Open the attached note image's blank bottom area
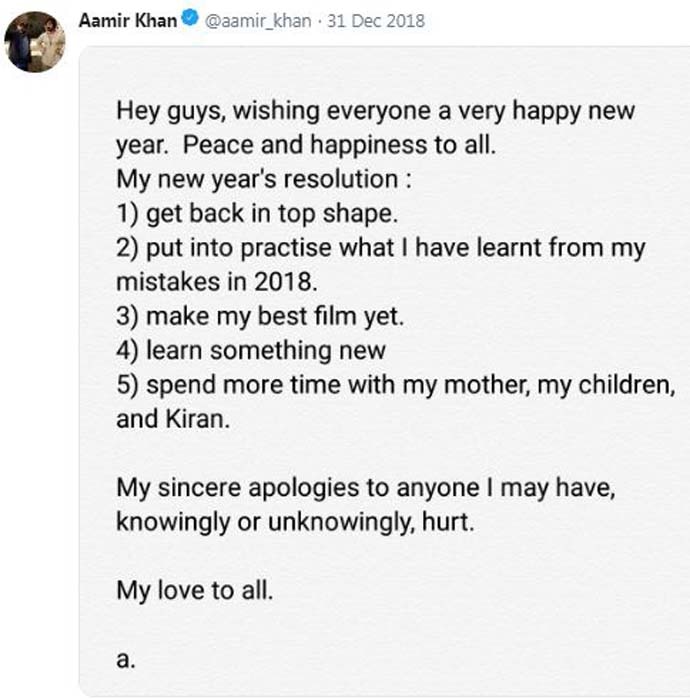Screen dimensions: 690x700 pos(400,650)
